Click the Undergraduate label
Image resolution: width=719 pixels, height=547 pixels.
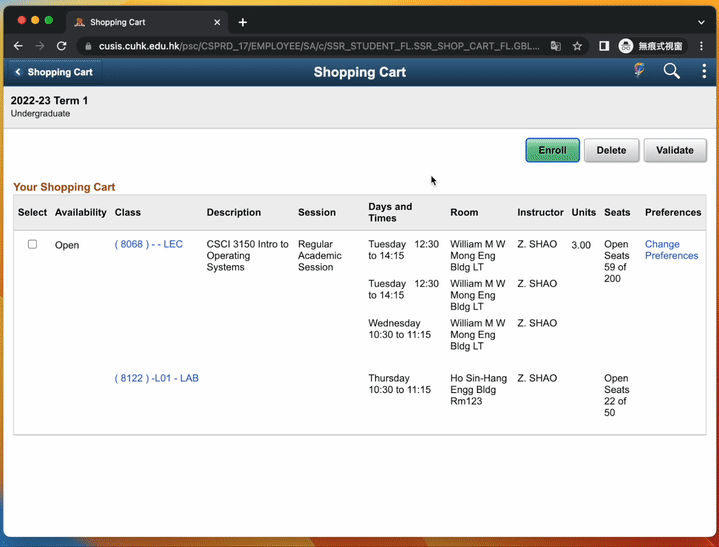coord(40,113)
